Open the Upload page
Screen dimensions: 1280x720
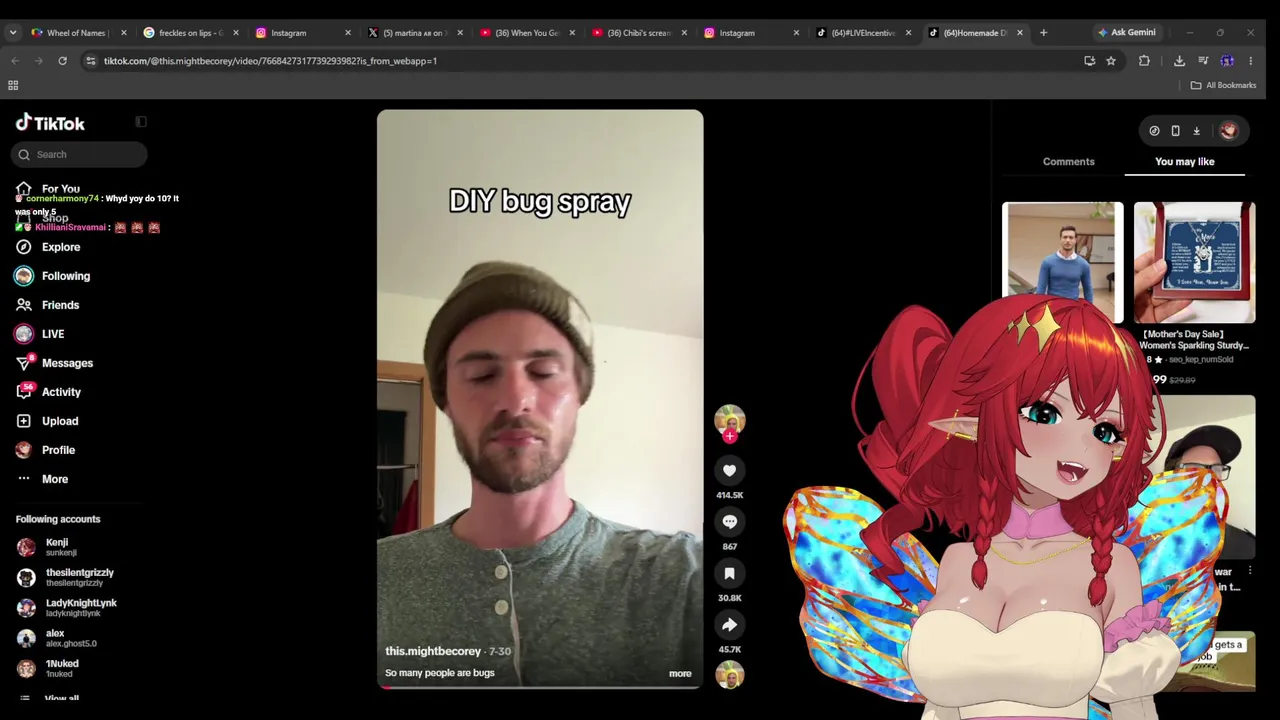[x=59, y=421]
